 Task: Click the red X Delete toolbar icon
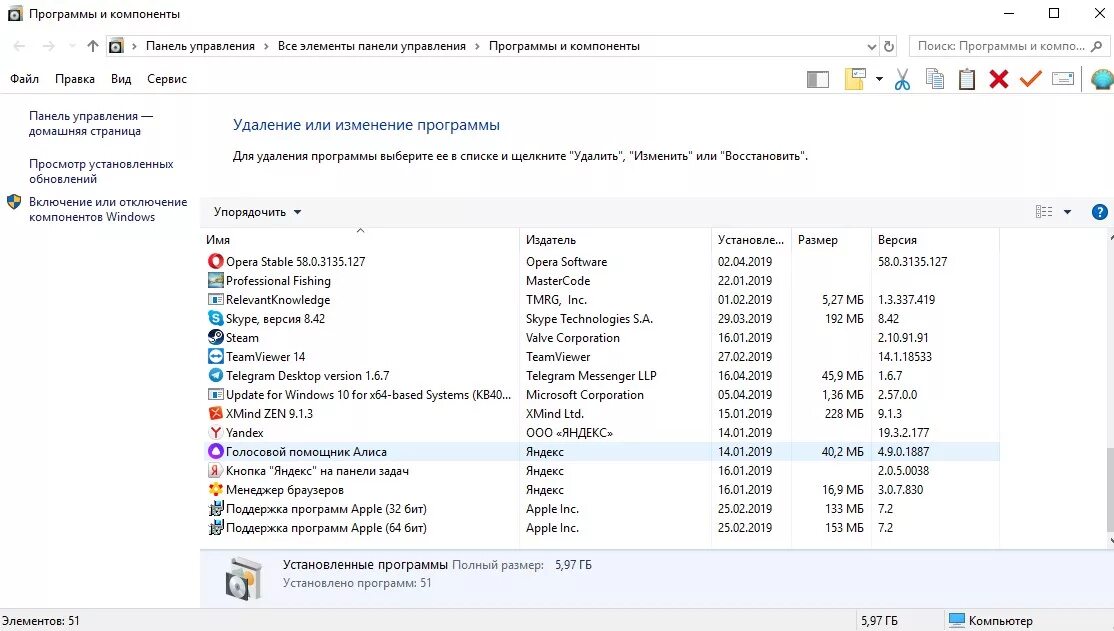pos(998,79)
